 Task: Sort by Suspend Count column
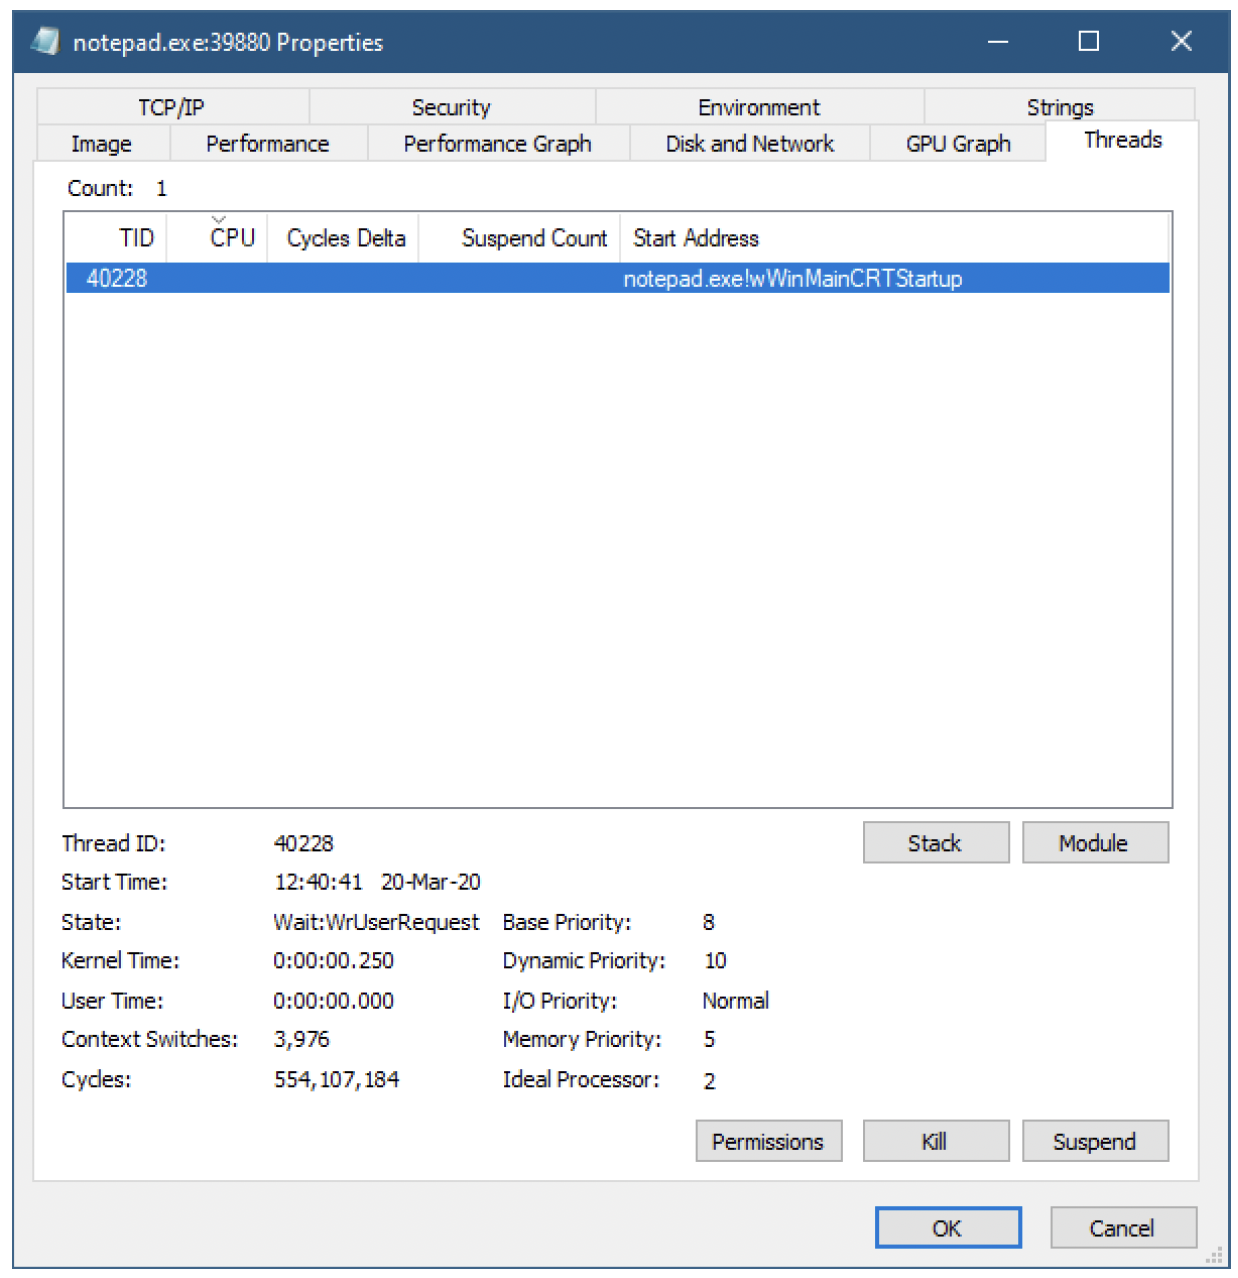pos(519,238)
